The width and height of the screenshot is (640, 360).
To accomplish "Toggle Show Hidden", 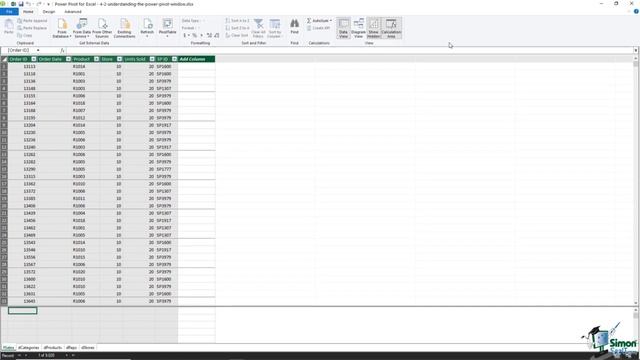I will 373,28.
